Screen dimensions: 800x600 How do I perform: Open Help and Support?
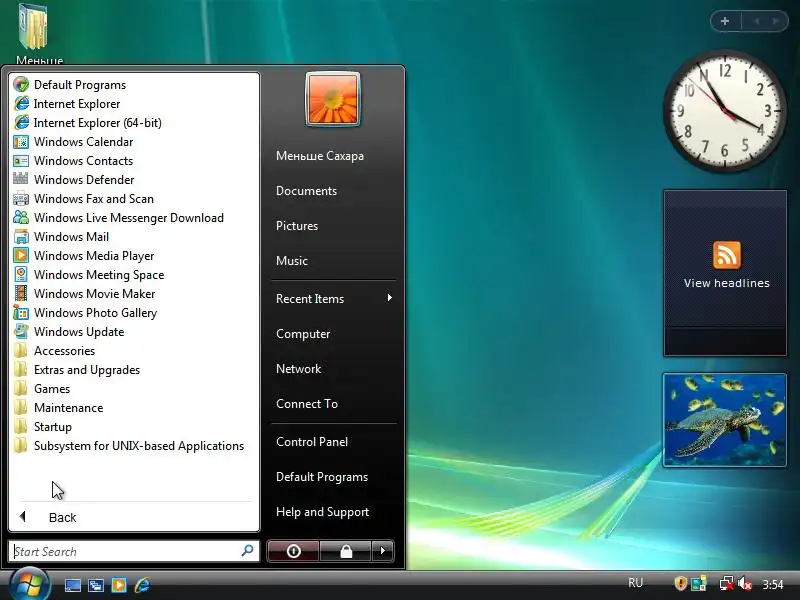click(322, 512)
